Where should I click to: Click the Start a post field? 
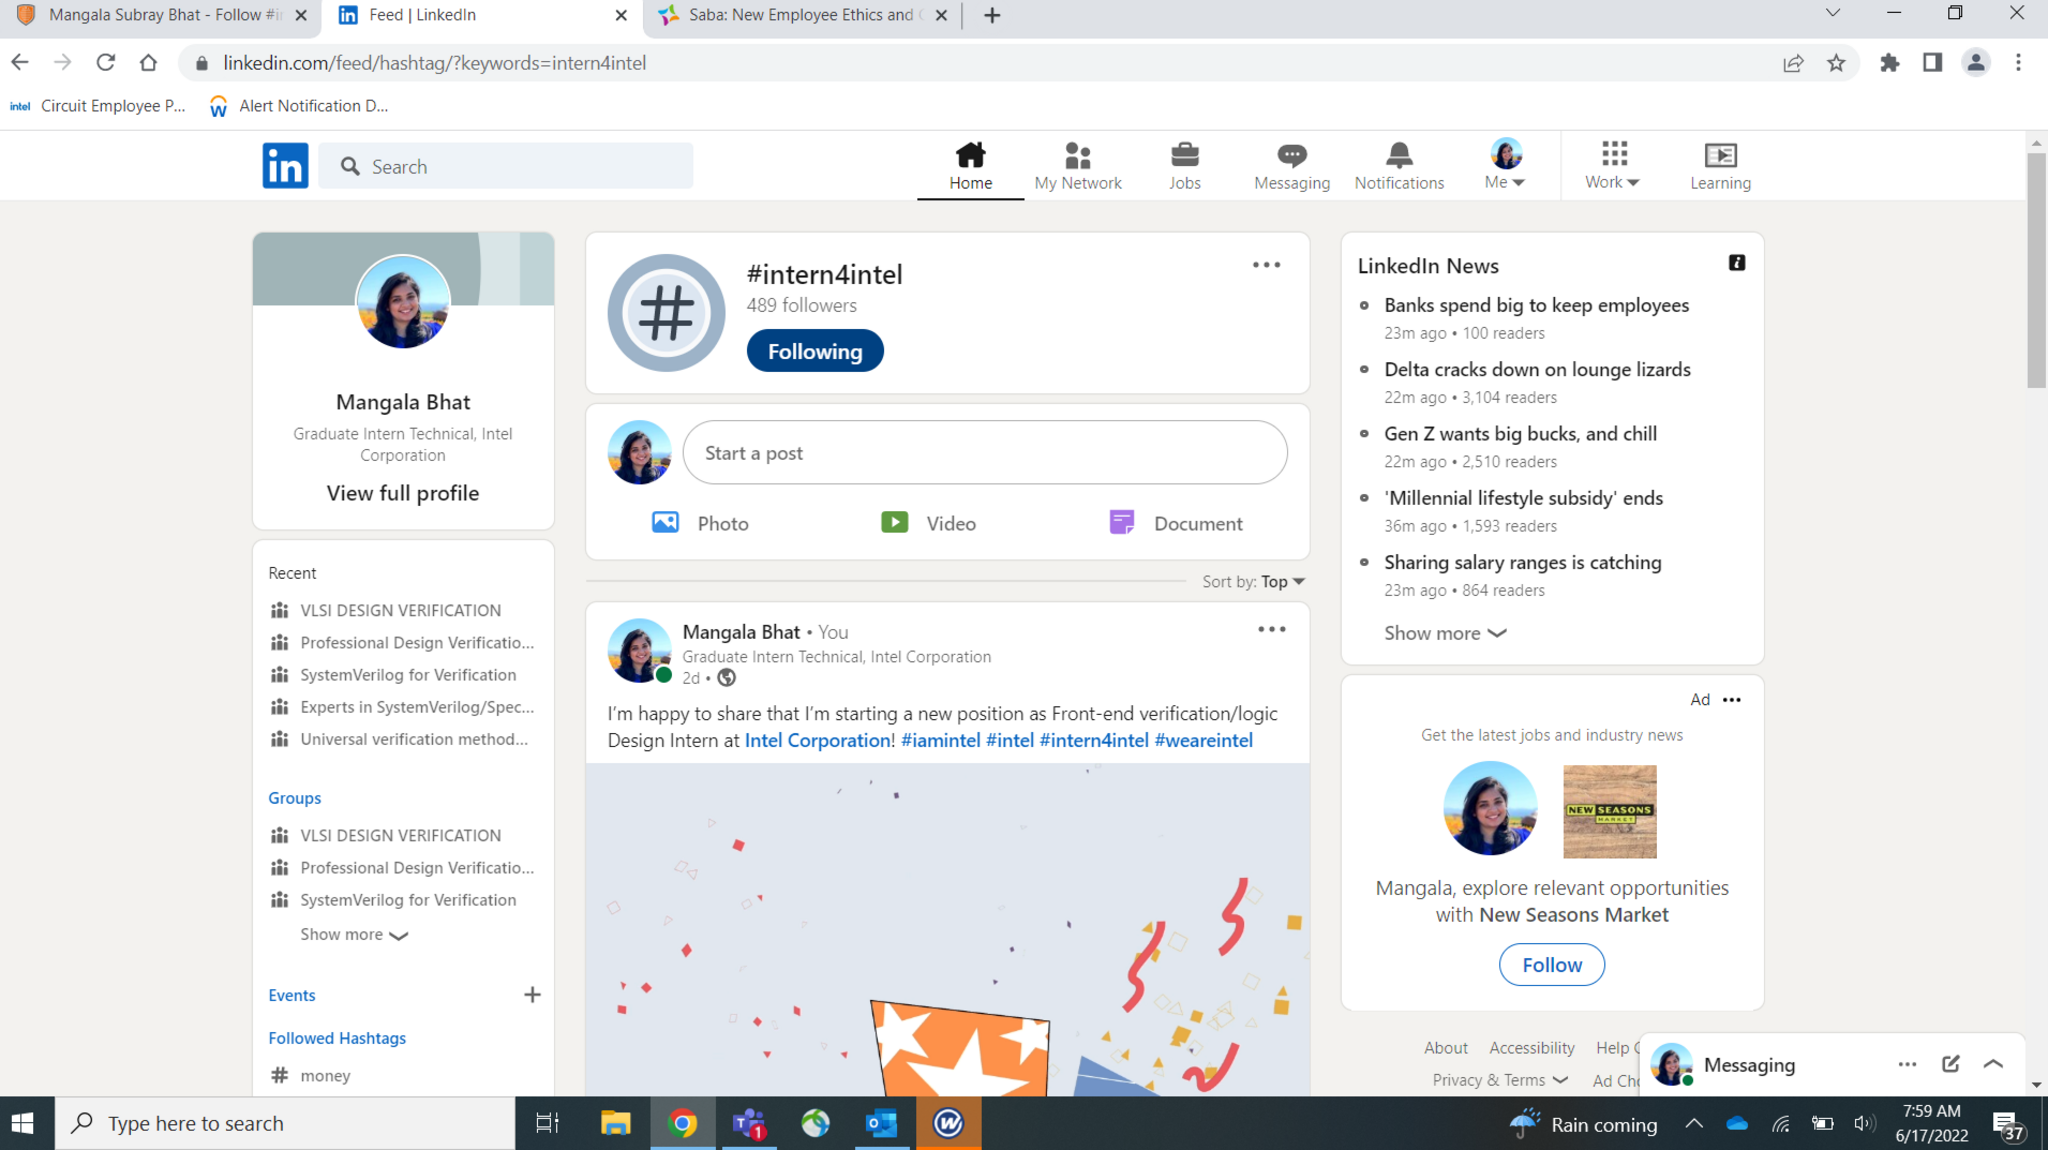pos(984,453)
